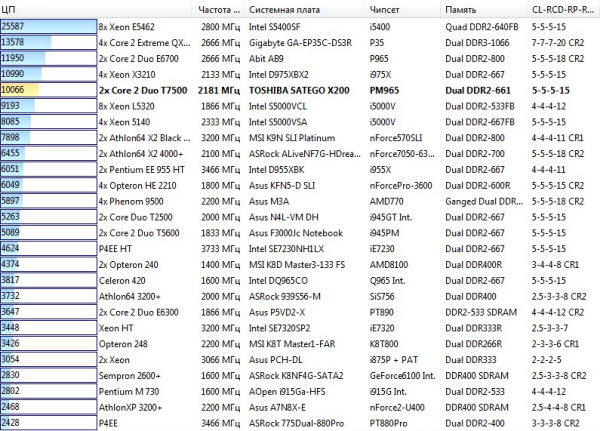600x431 pixels.
Task: Click the Dual DDR2-661 memory cell
Action: pyautogui.click(x=478, y=91)
